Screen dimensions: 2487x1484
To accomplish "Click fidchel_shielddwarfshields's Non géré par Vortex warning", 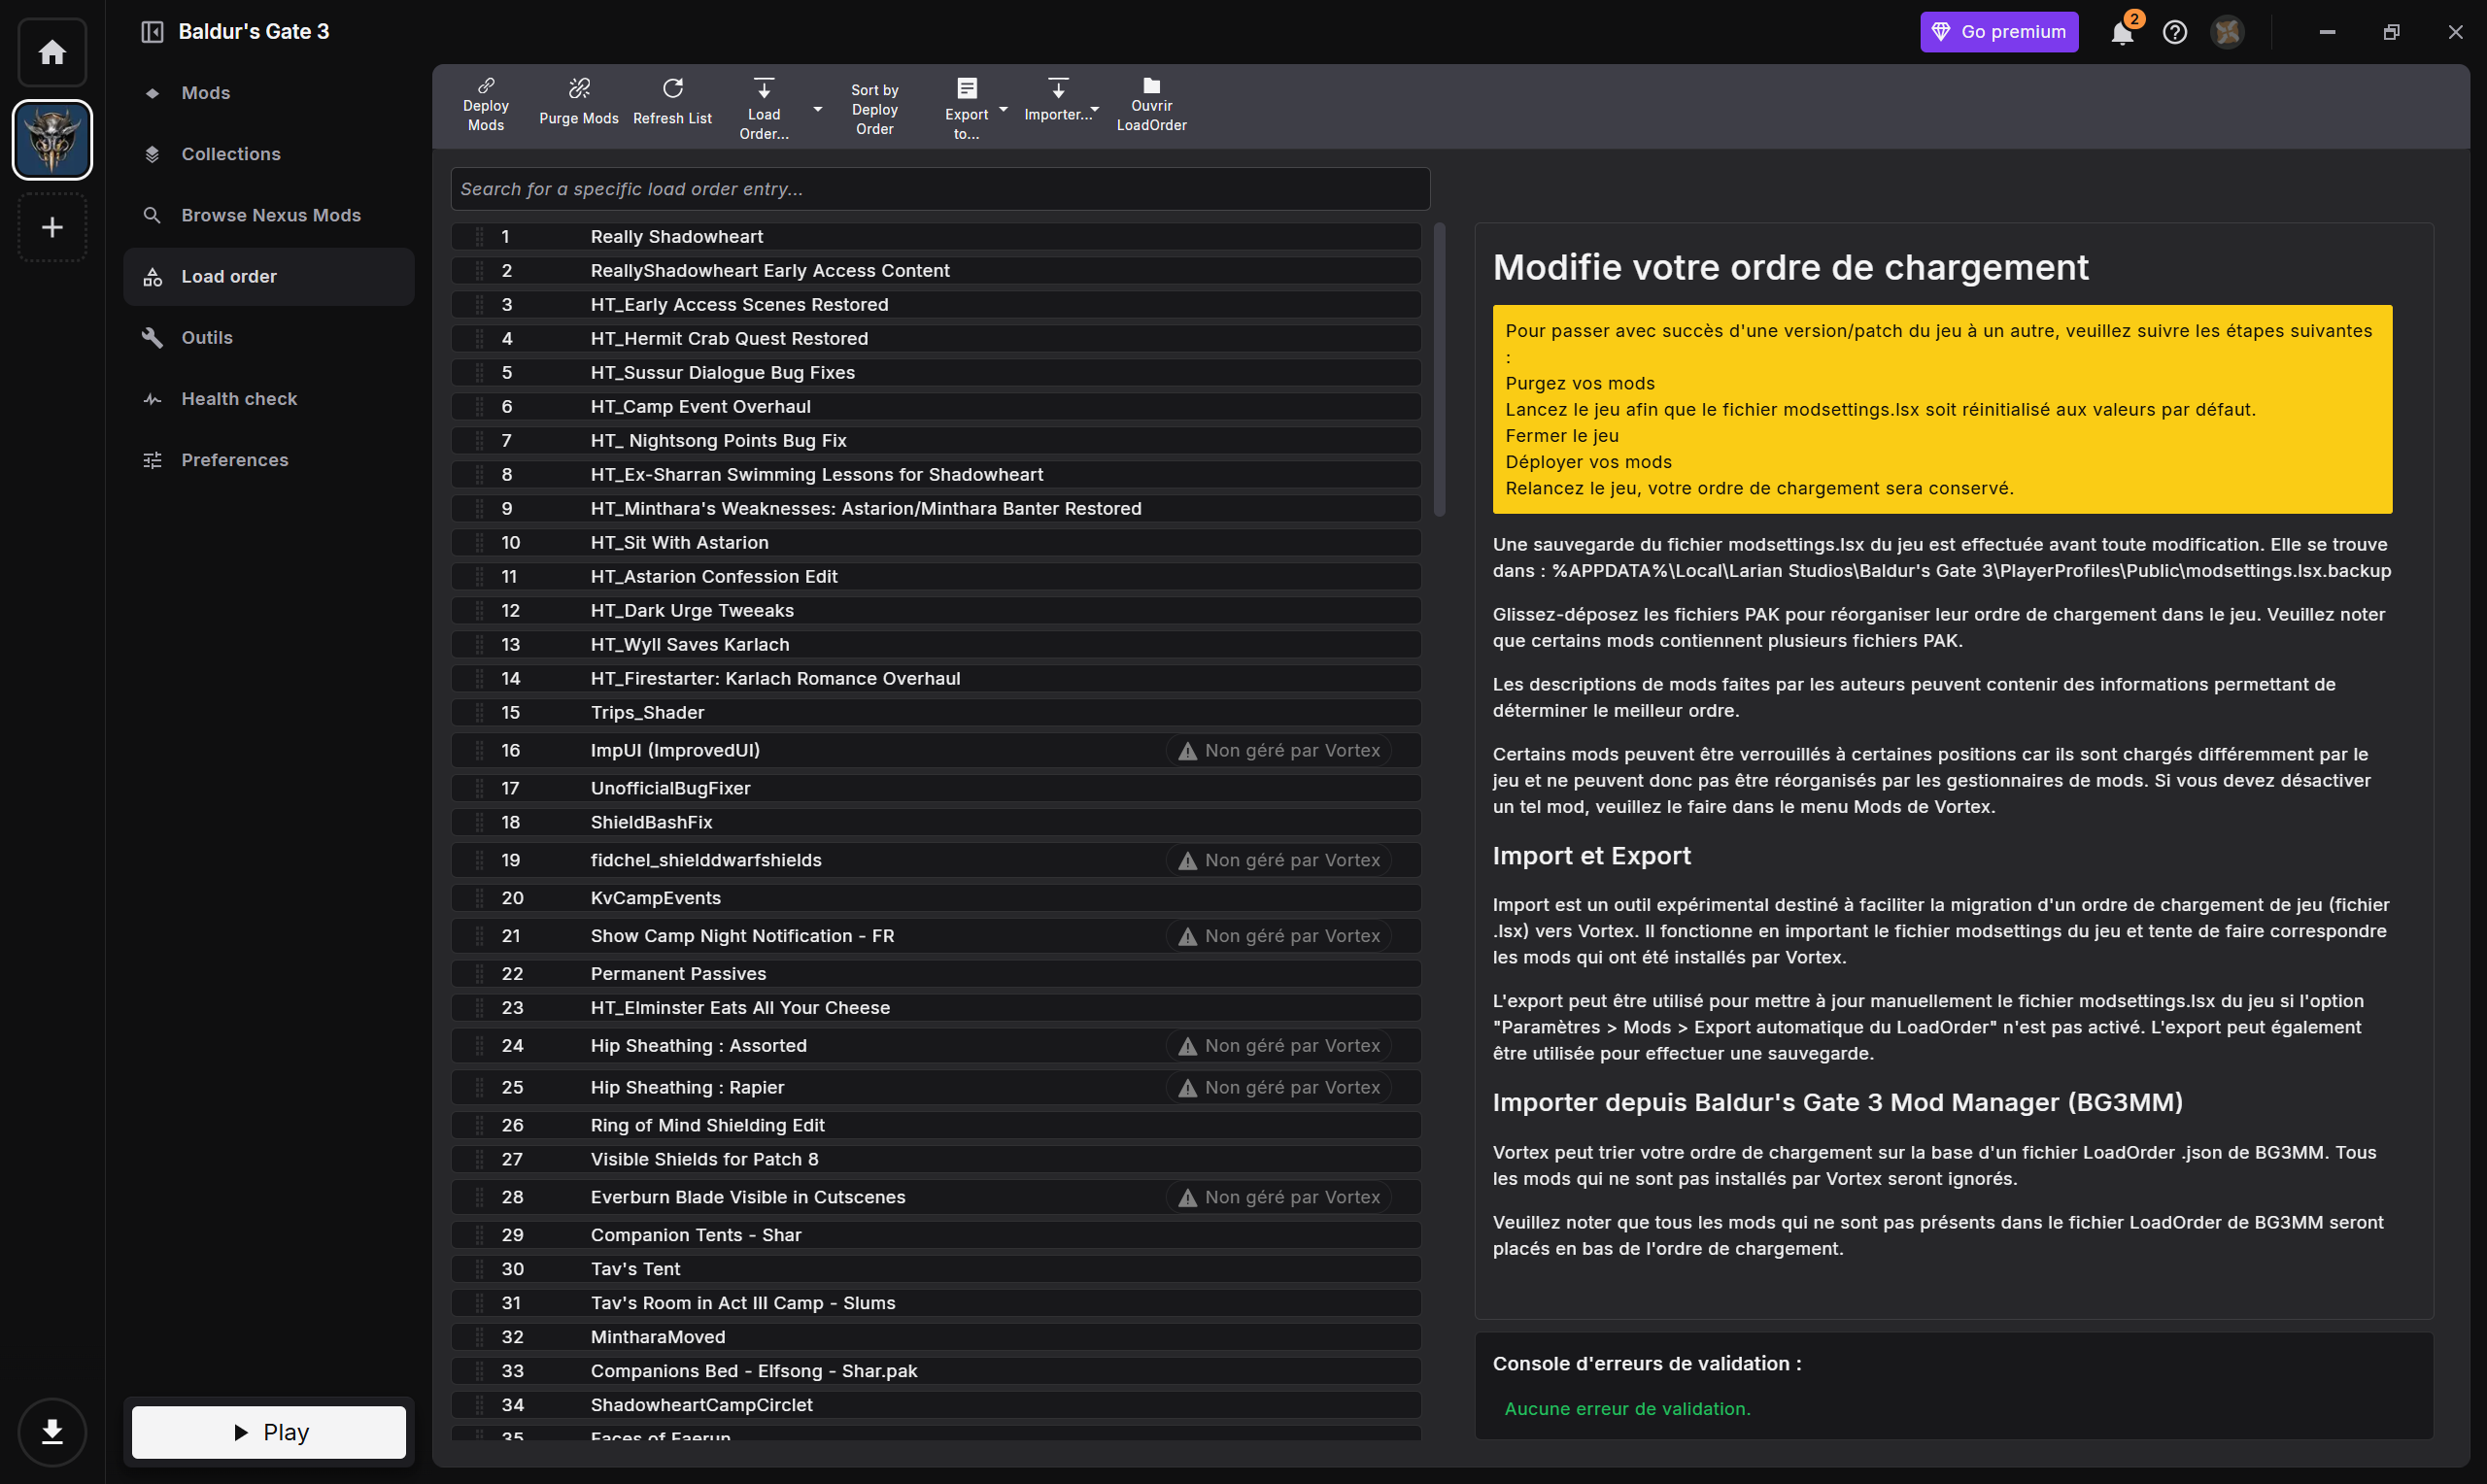I will click(1279, 861).
